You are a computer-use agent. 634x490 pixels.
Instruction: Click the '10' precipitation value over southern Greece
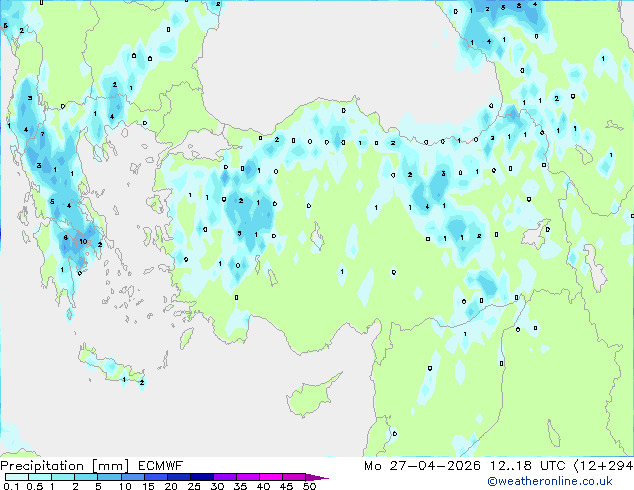(x=83, y=241)
